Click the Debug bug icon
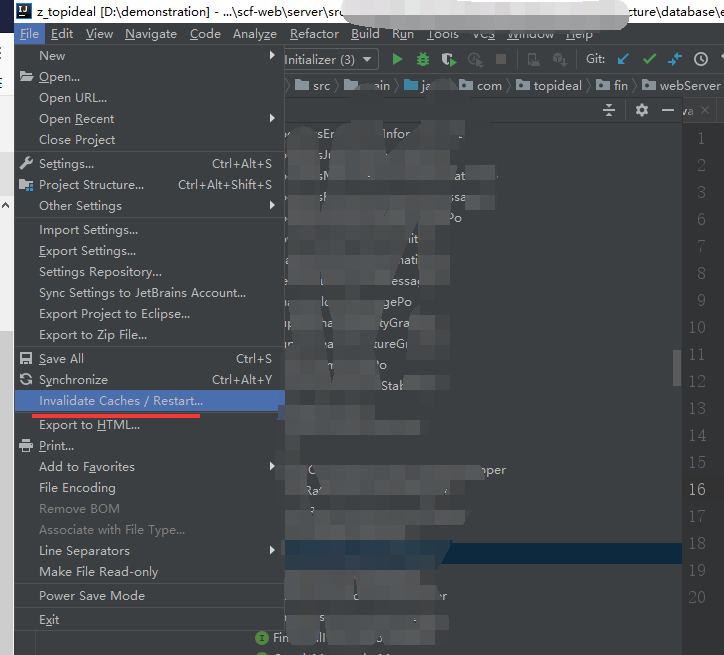The height and width of the screenshot is (655, 724). [x=422, y=60]
